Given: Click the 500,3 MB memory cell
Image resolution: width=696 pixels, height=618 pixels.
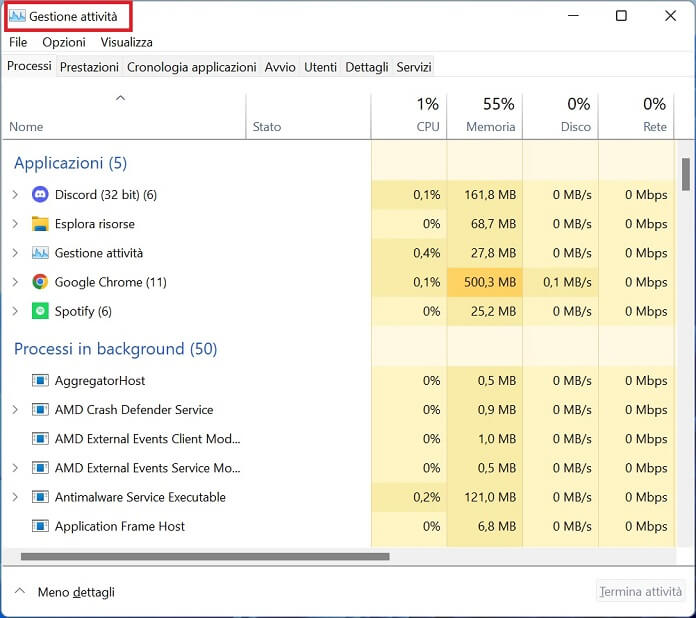Looking at the screenshot, I should (x=485, y=282).
